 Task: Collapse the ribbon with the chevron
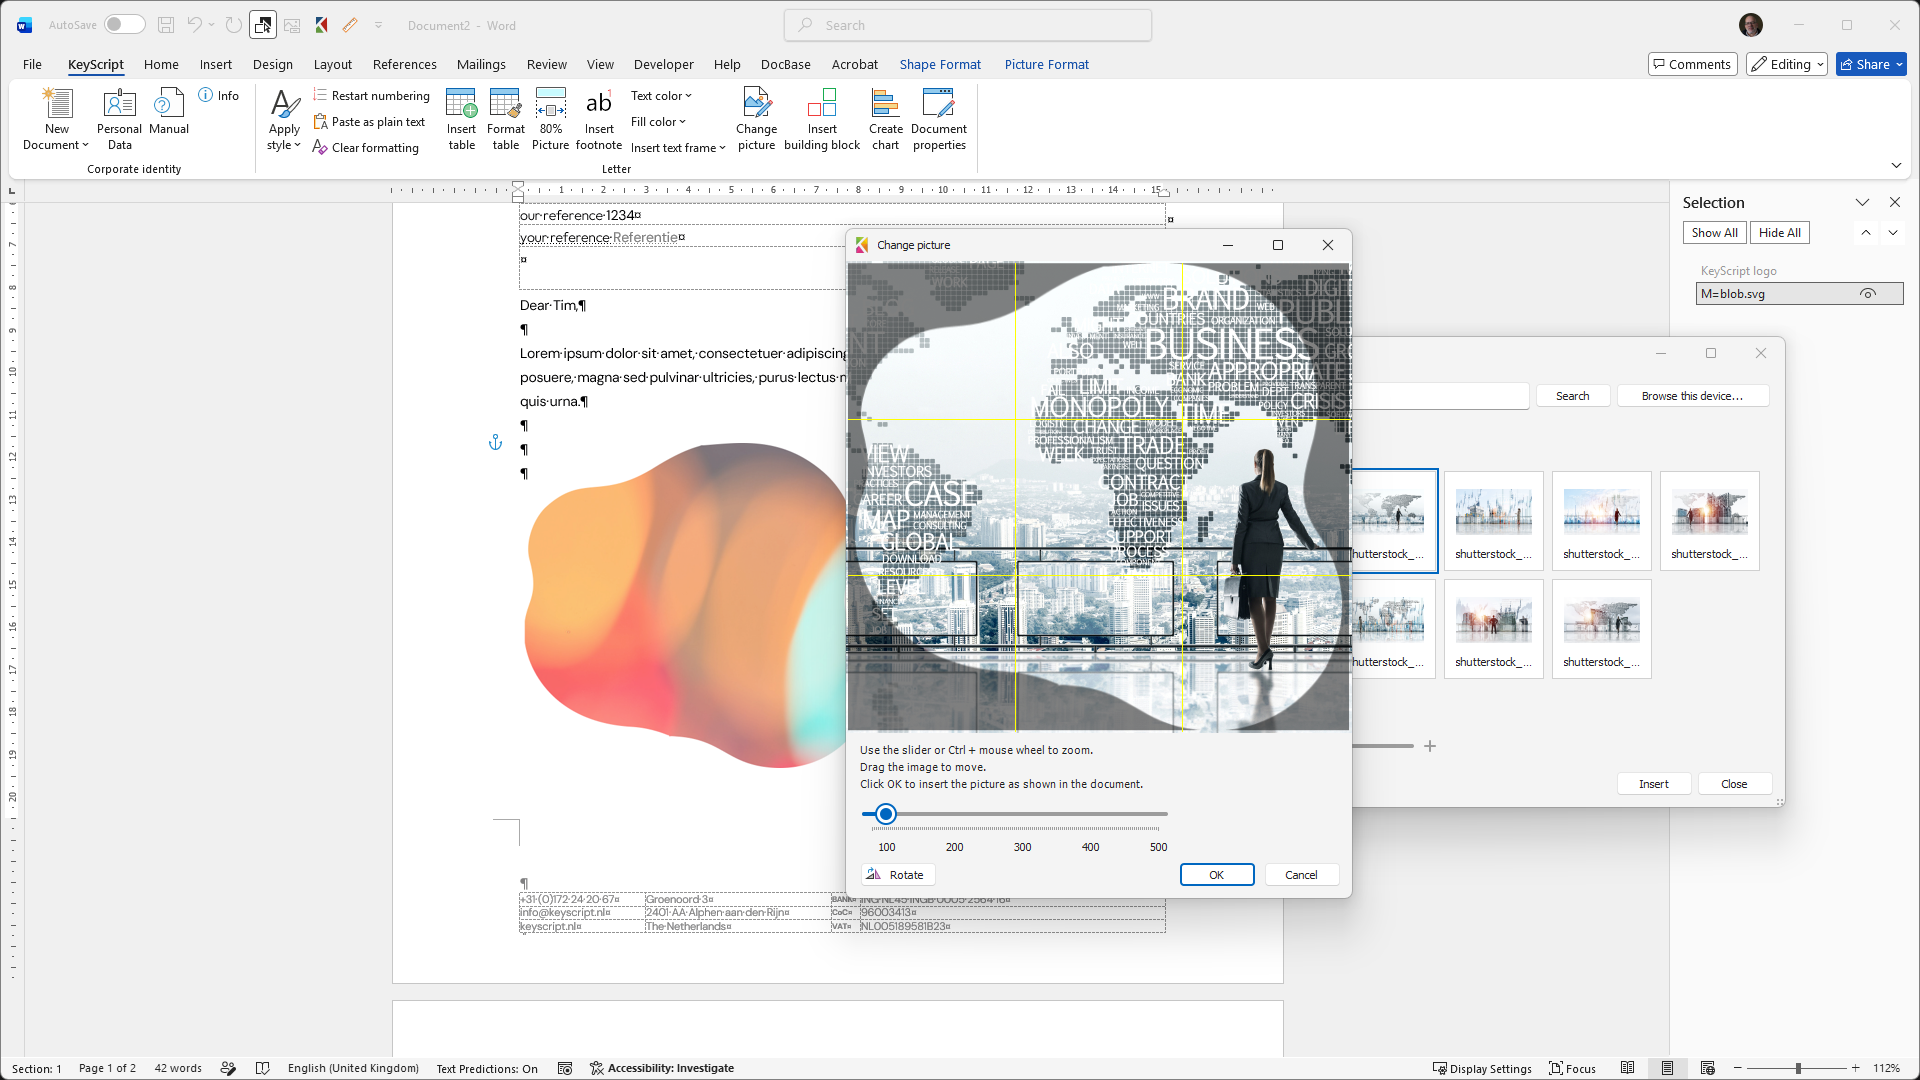[1896, 165]
